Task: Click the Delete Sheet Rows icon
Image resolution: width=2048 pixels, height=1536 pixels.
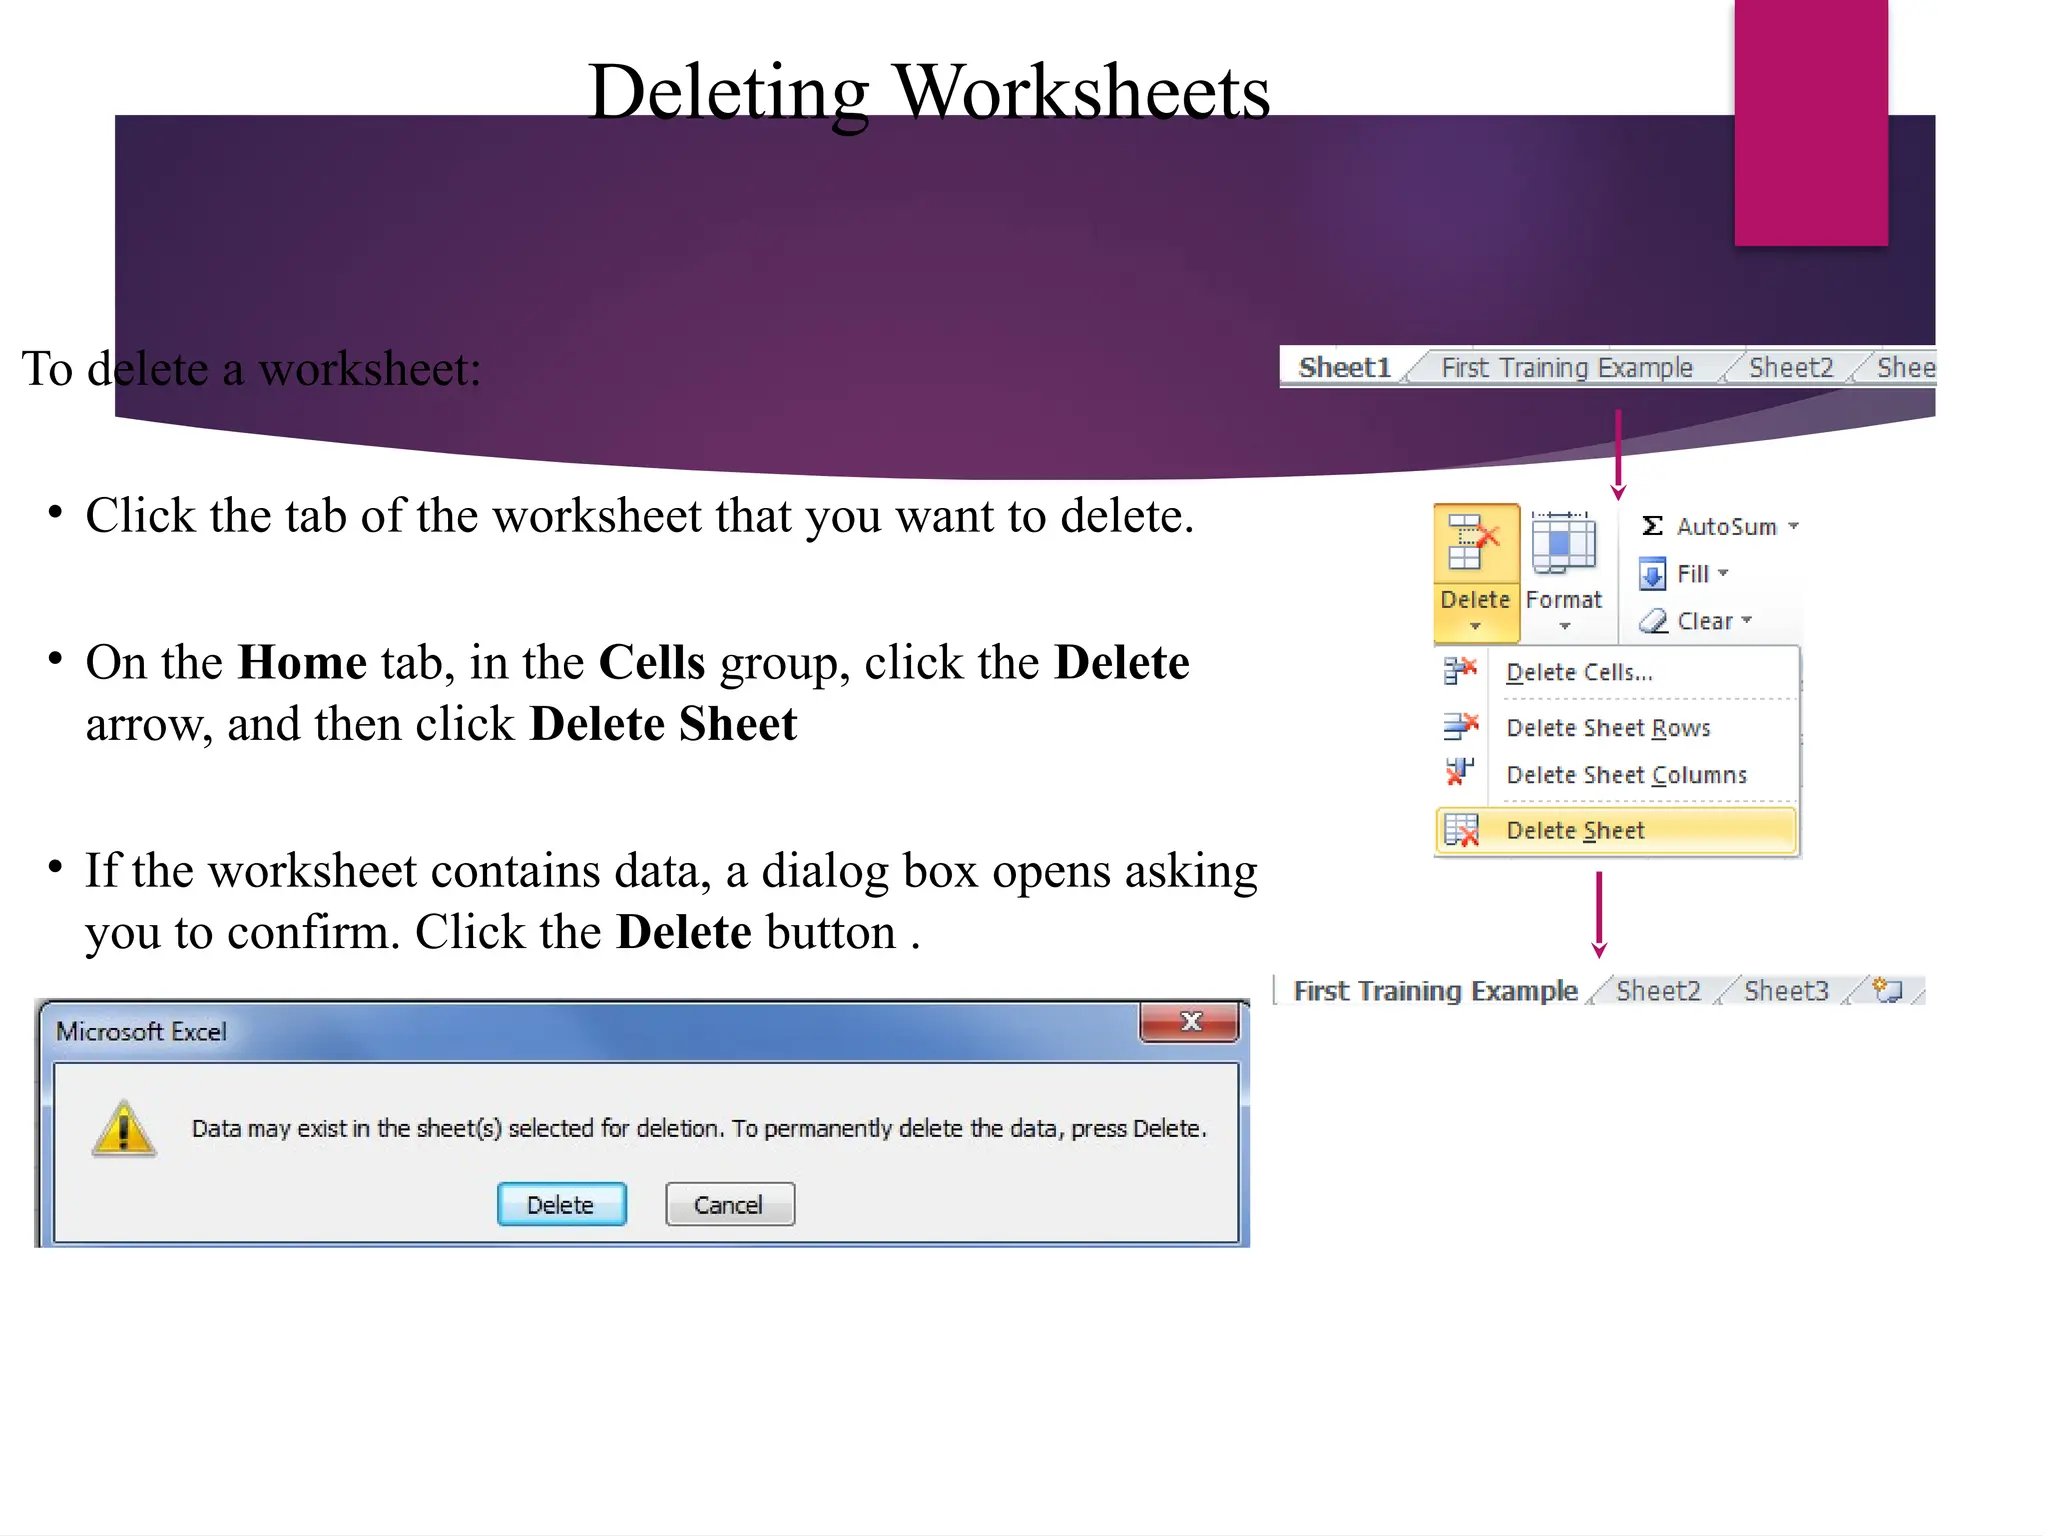Action: [1460, 726]
